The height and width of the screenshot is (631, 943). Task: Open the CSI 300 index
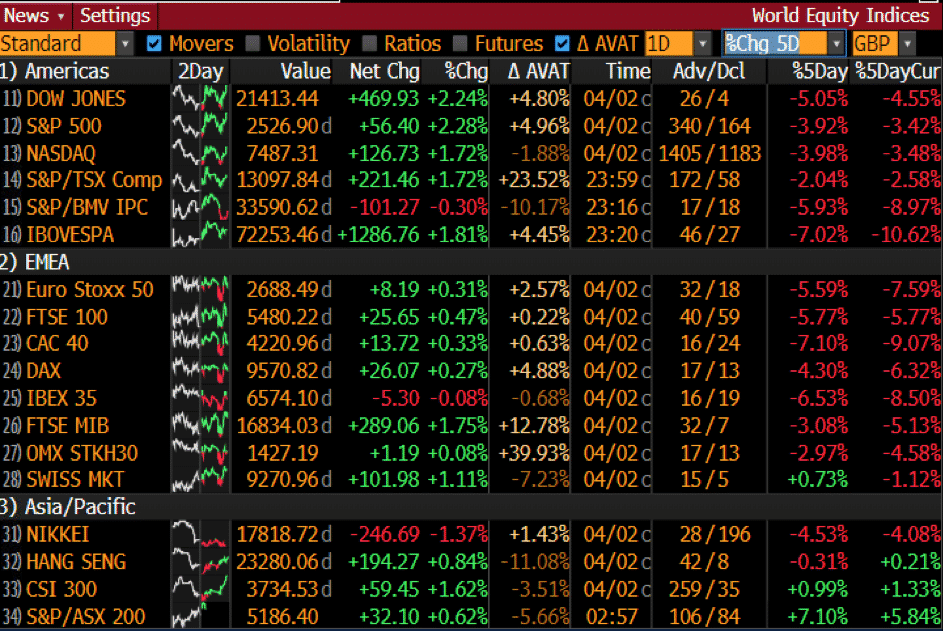61,589
